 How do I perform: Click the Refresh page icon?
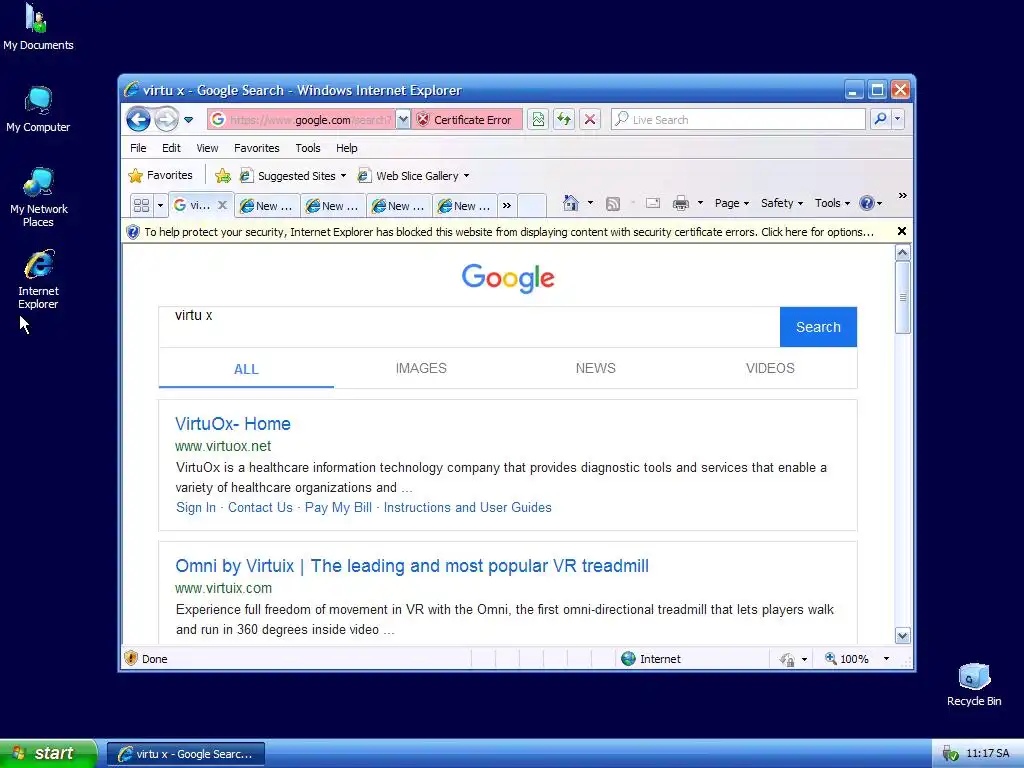pyautogui.click(x=564, y=120)
